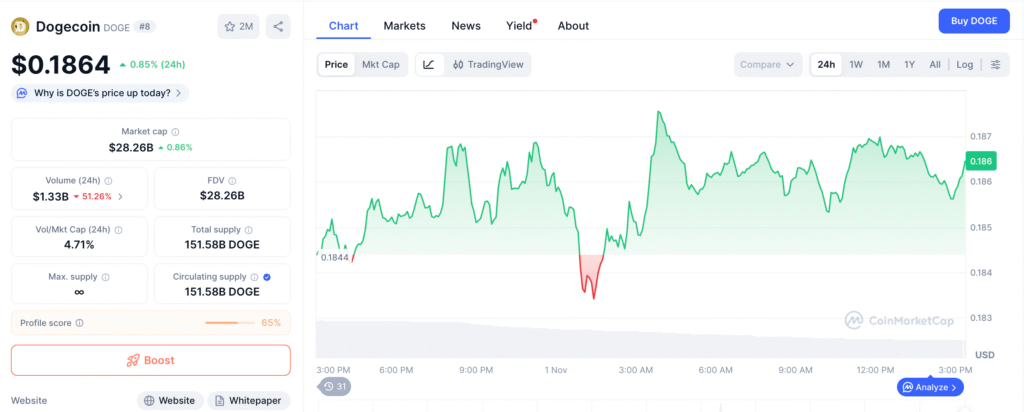Switch to the Yield tab
This screenshot has width=1024, height=412.
pos(519,25)
